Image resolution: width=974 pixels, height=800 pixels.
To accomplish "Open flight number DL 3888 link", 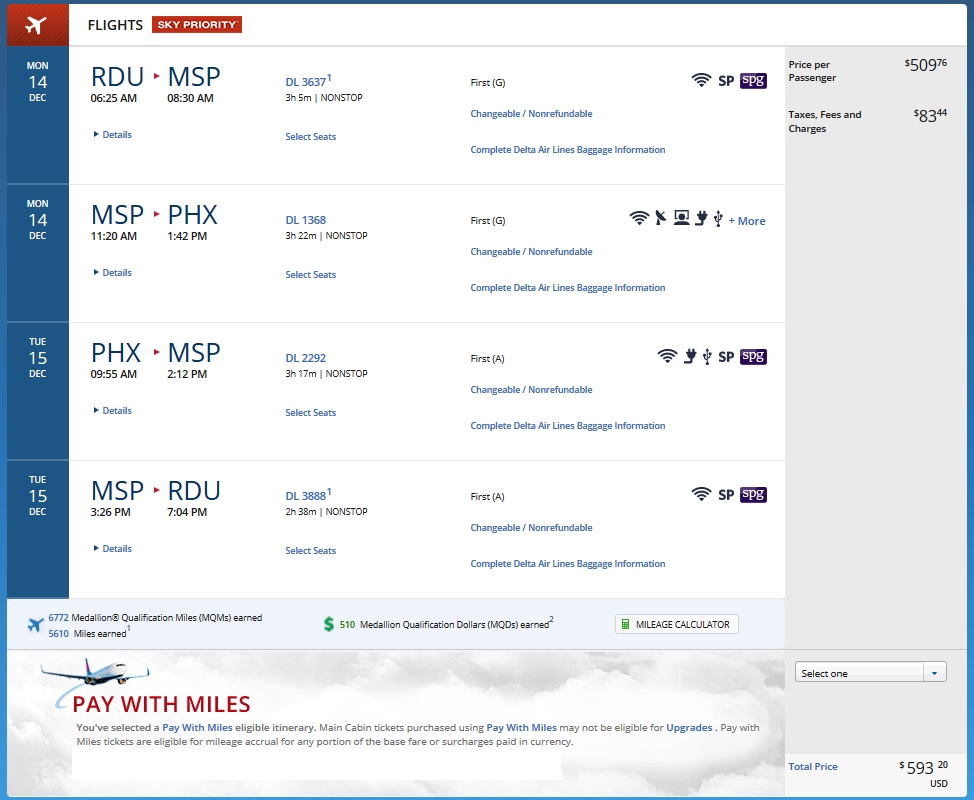I will (306, 496).
